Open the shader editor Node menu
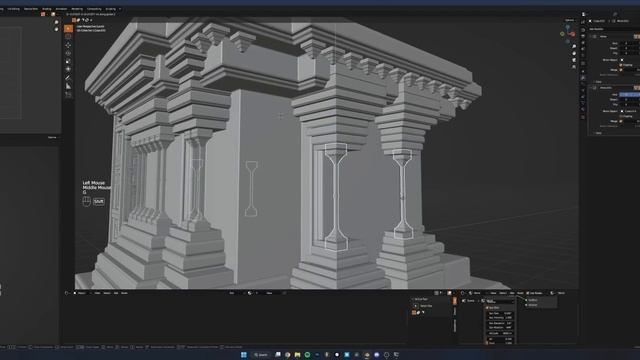640x360 pixels. 520,293
